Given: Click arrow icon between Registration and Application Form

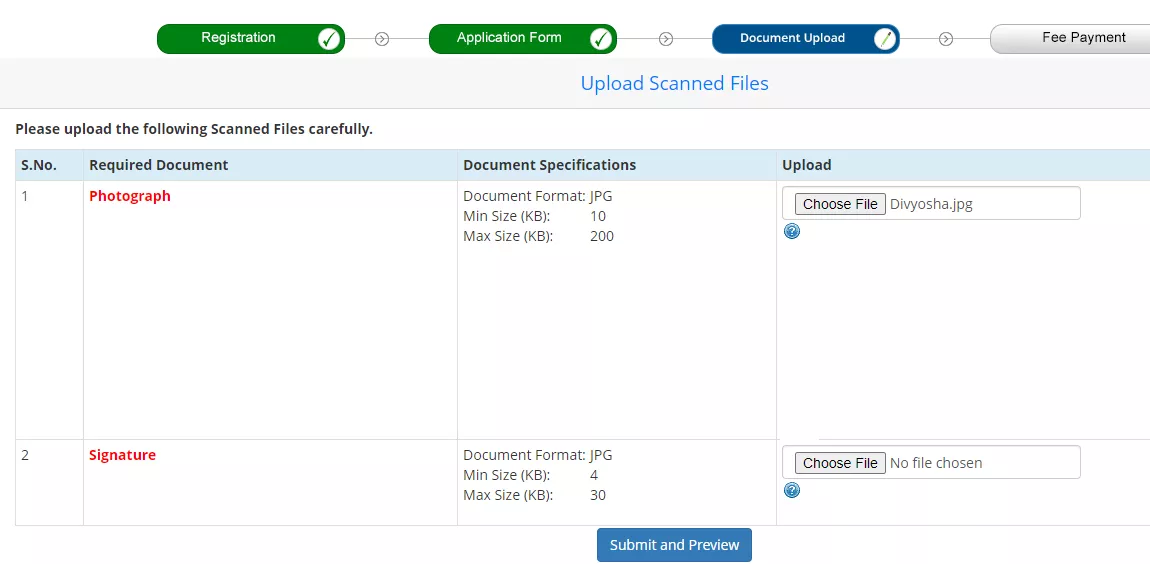Looking at the screenshot, I should pyautogui.click(x=382, y=39).
